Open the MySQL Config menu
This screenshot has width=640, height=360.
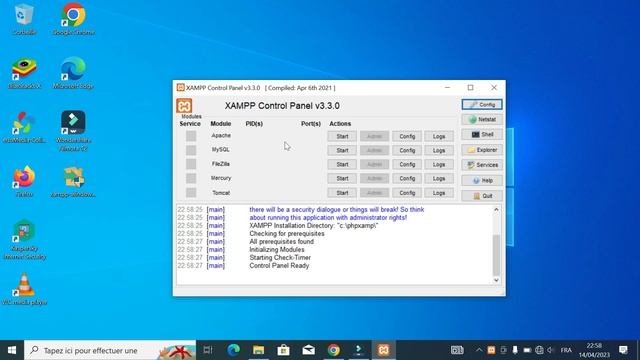click(x=407, y=151)
